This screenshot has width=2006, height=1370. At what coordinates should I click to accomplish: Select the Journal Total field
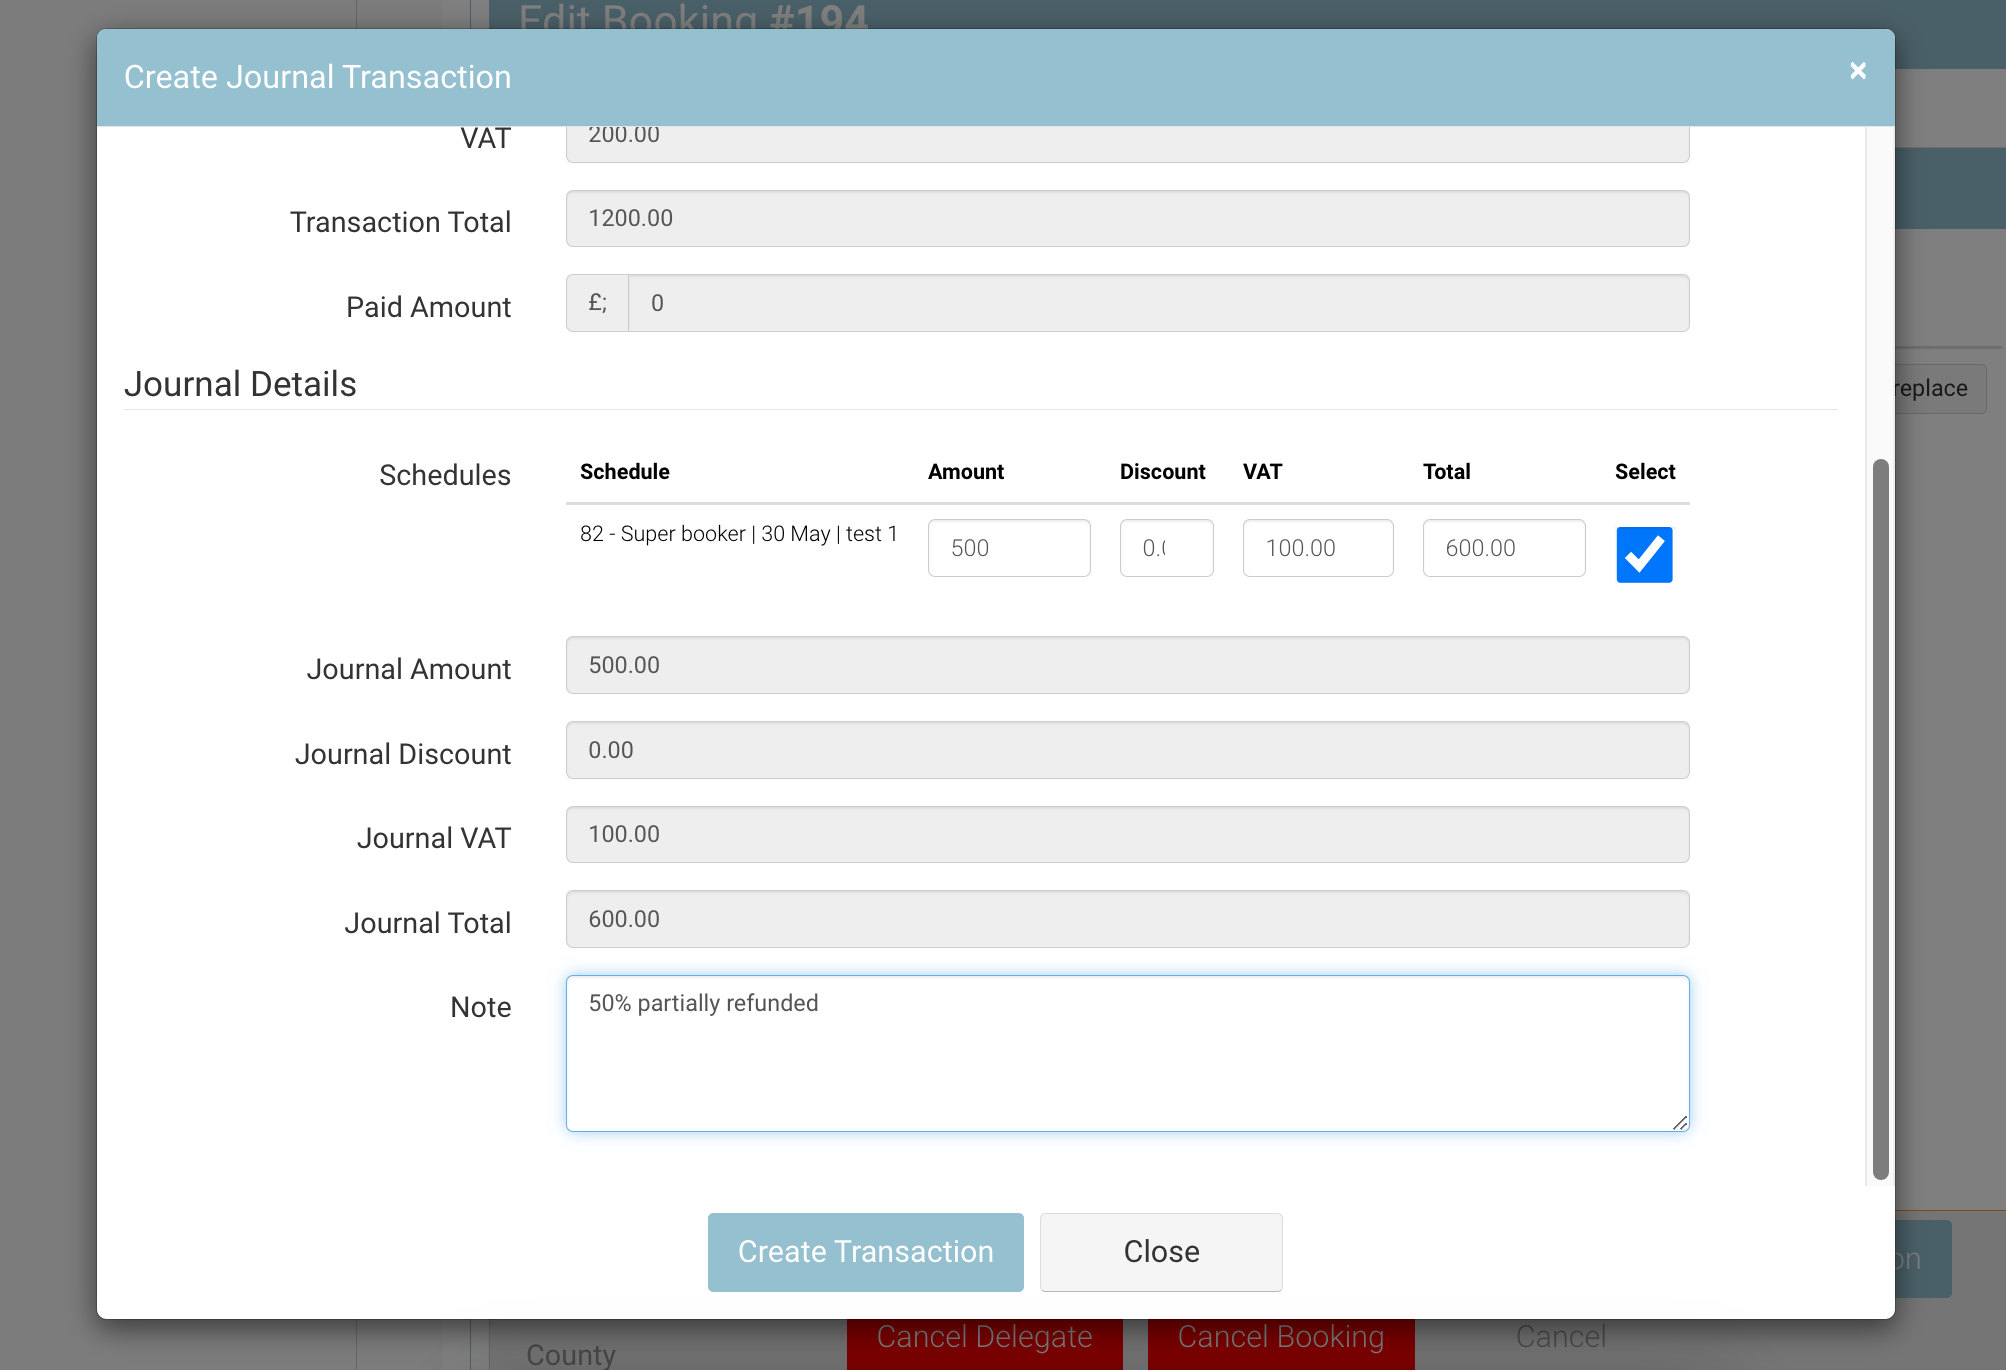1126,919
